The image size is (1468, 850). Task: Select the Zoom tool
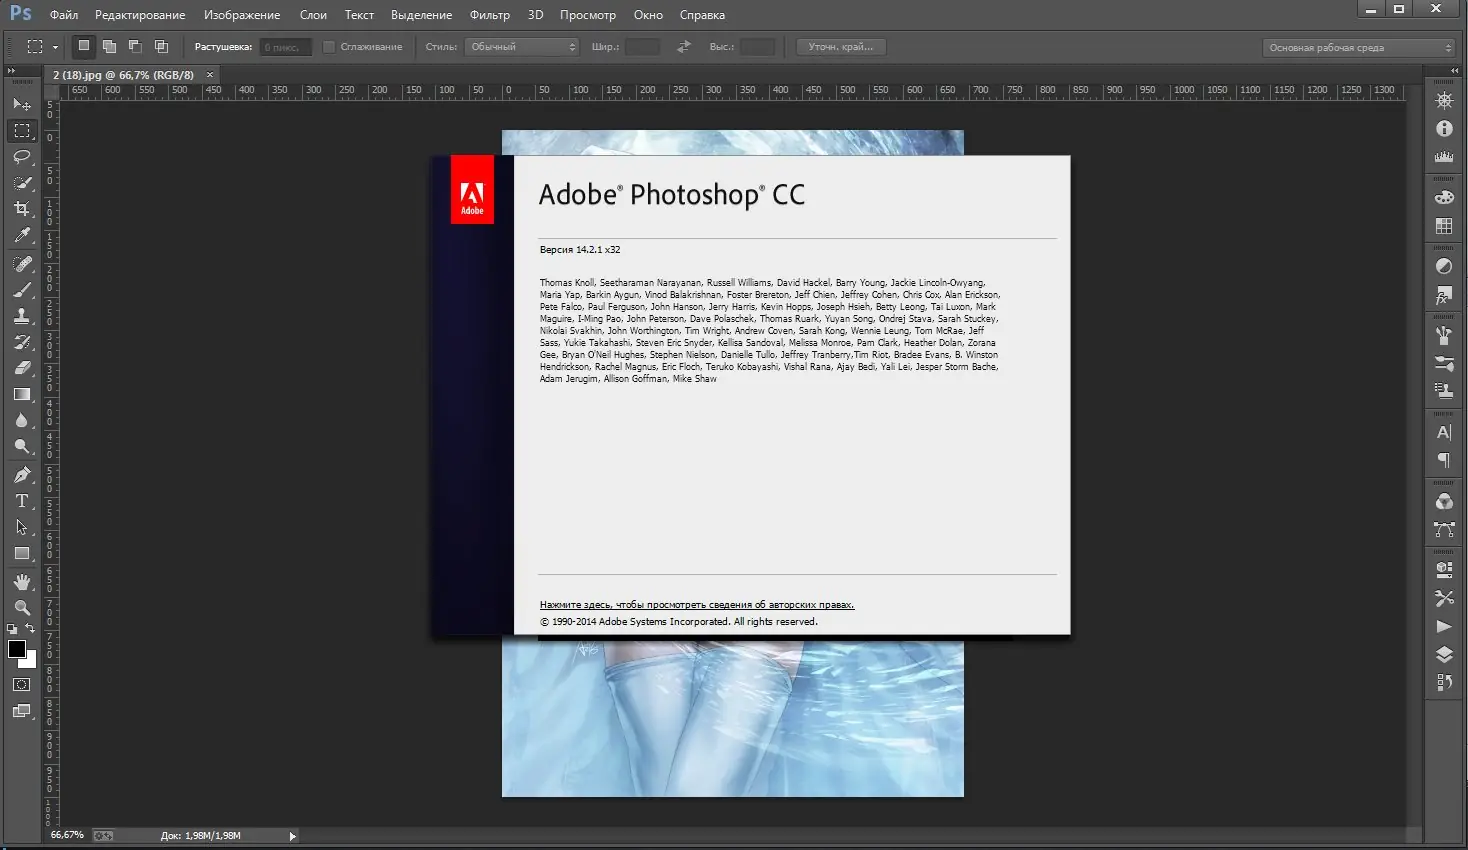(22, 608)
